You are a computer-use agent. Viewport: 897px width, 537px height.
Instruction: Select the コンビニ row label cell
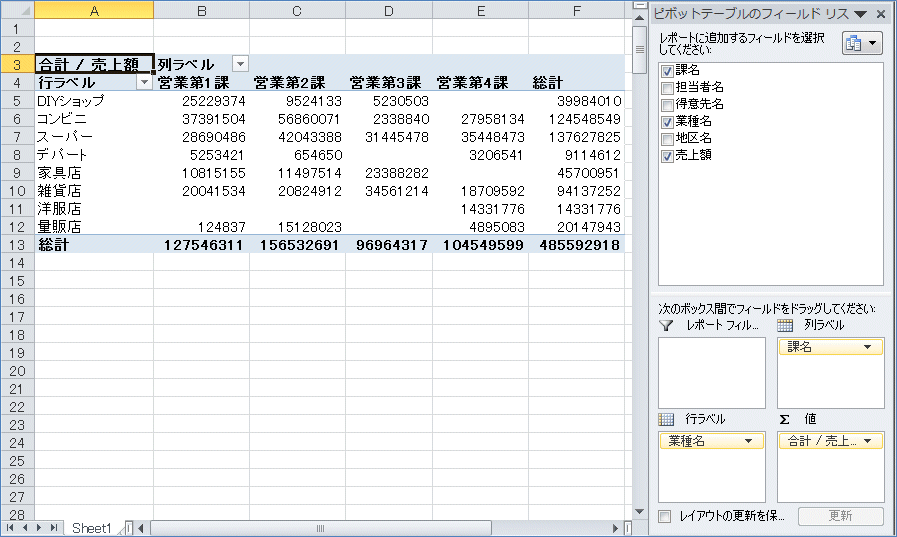click(x=94, y=119)
